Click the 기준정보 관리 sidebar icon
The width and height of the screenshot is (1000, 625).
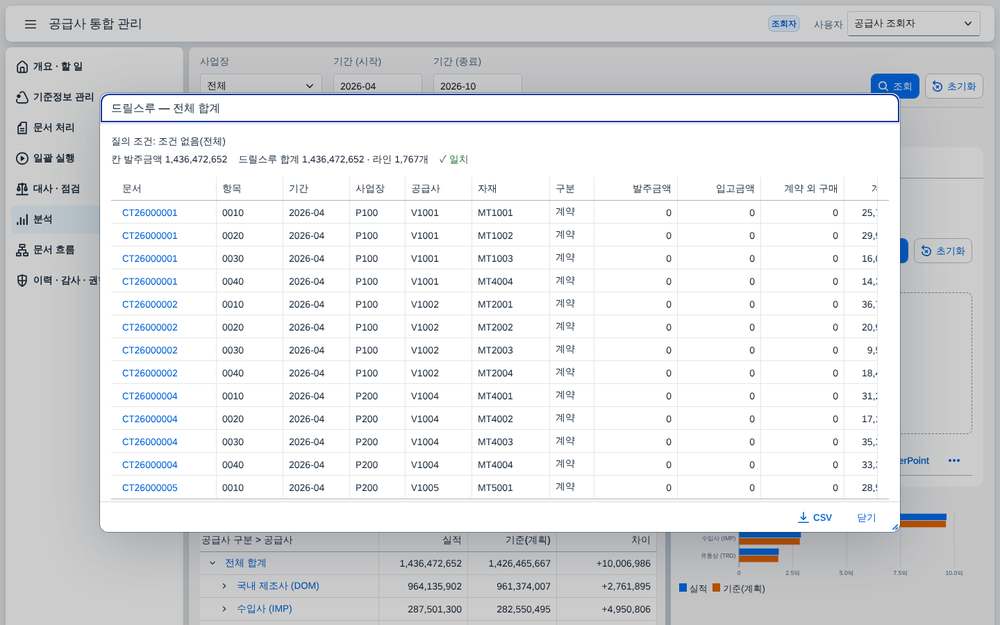coord(22,97)
